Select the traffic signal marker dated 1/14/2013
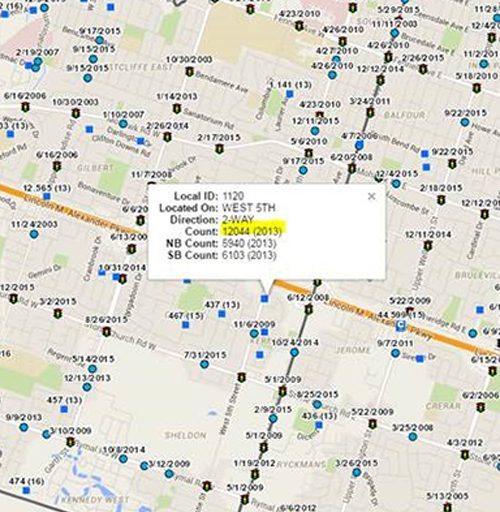The image size is (500, 512). tap(177, 108)
